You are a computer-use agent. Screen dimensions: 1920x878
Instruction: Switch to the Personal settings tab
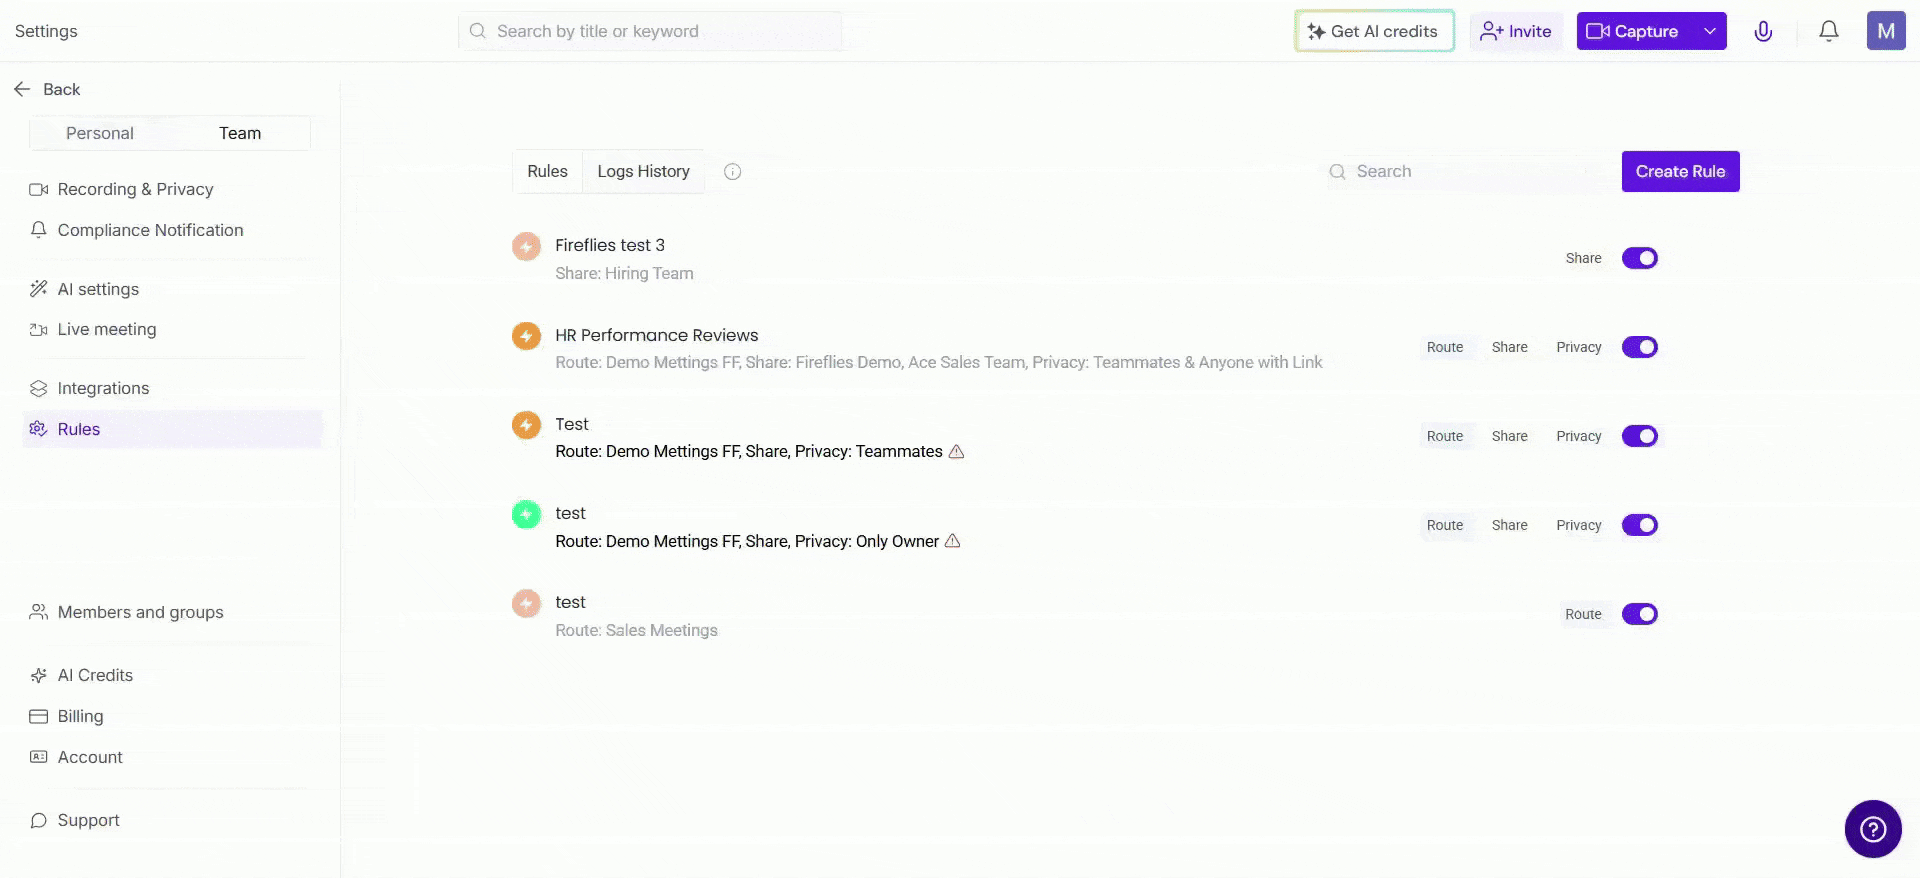[100, 133]
